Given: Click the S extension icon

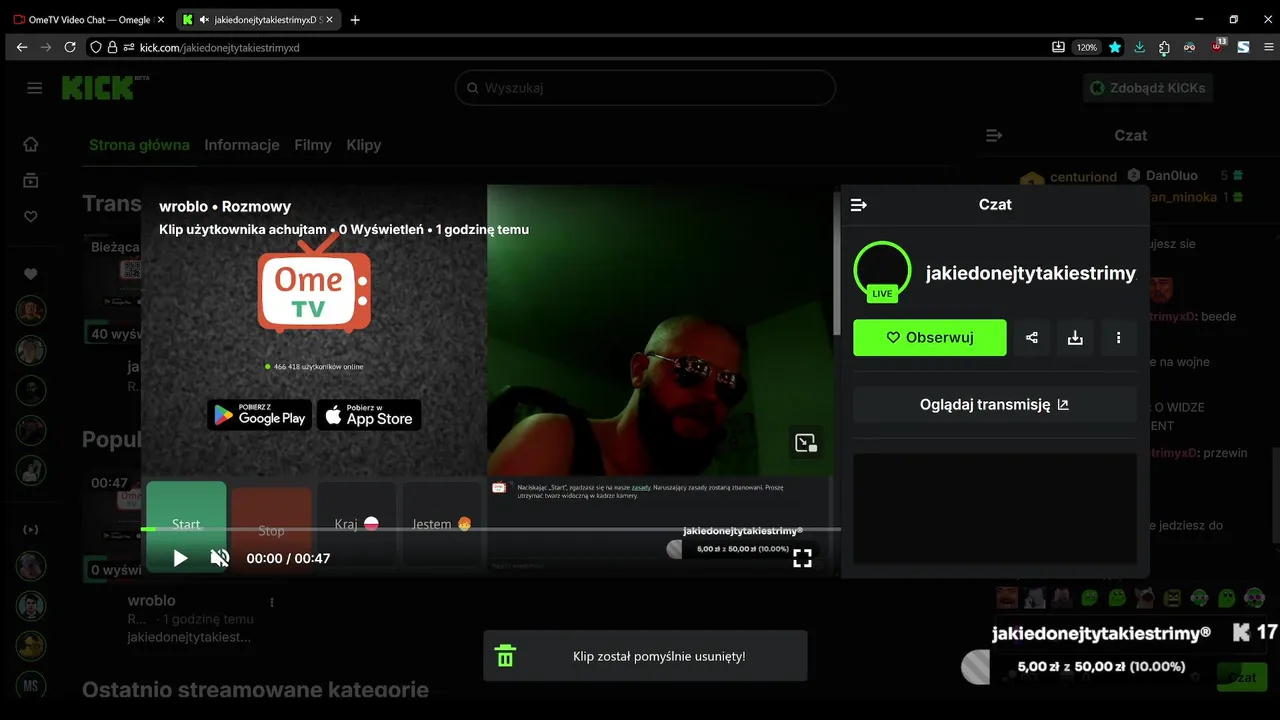Looking at the screenshot, I should (x=1243, y=47).
